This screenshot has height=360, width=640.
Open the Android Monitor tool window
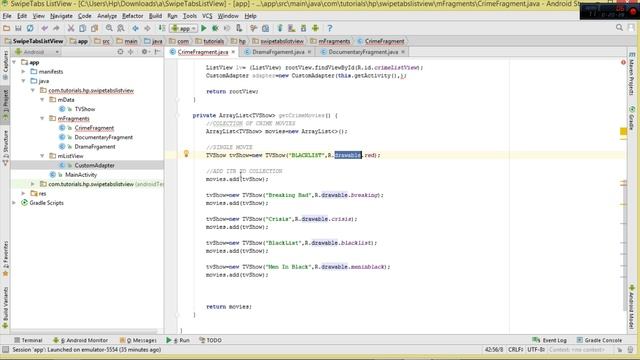point(81,340)
